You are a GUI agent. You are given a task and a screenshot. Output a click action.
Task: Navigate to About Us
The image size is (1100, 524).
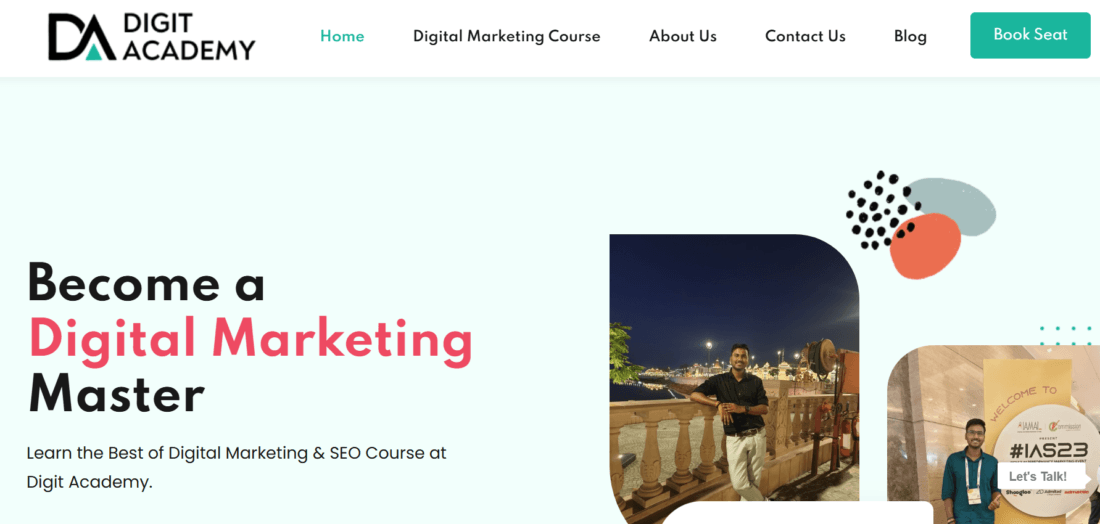point(683,36)
